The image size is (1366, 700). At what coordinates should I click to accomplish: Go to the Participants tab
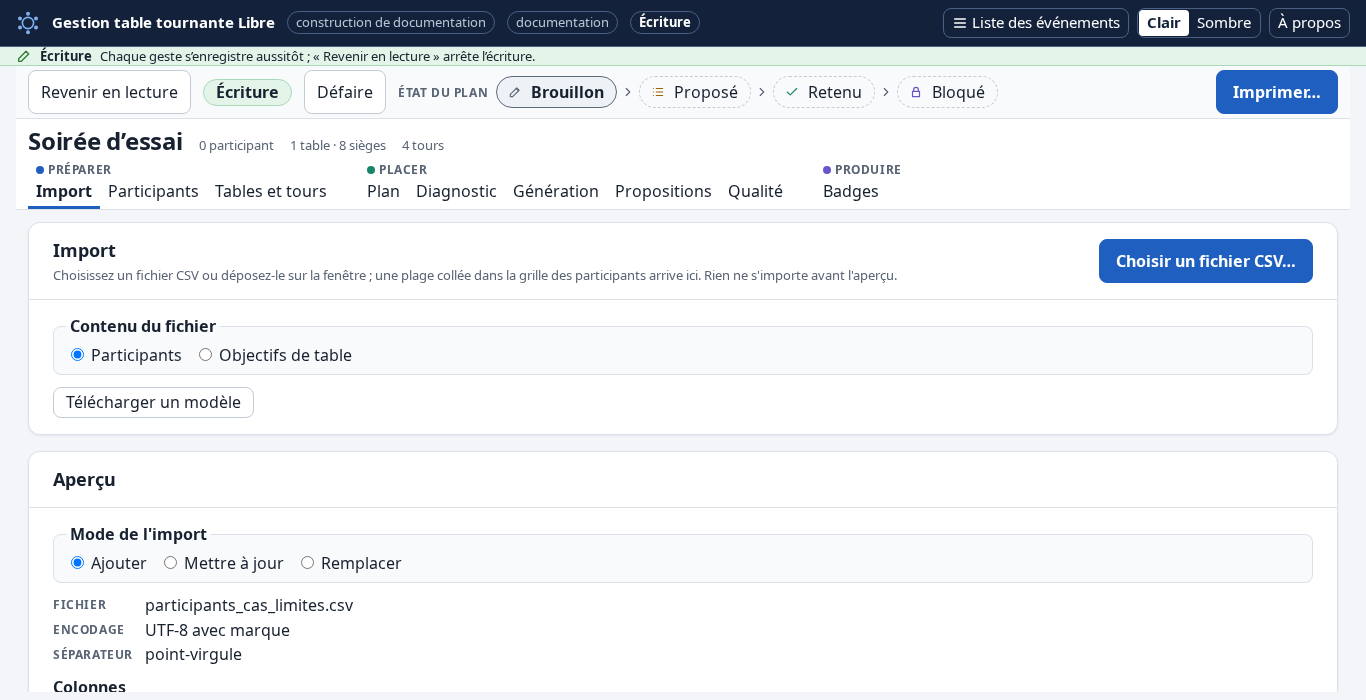click(x=153, y=191)
